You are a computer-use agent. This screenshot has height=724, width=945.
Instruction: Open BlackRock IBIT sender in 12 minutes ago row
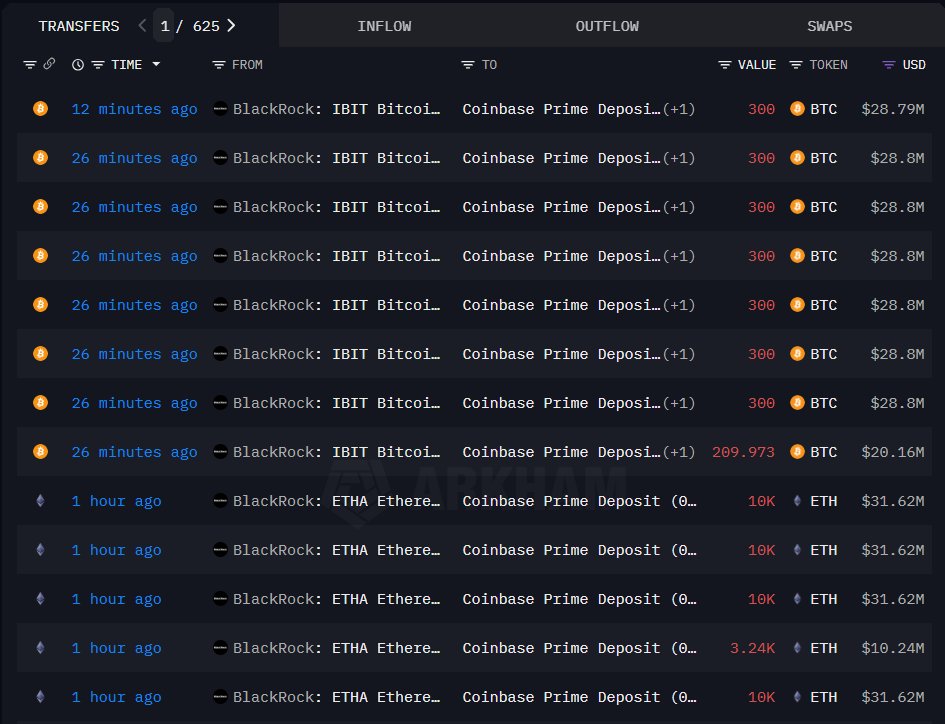tap(336, 109)
